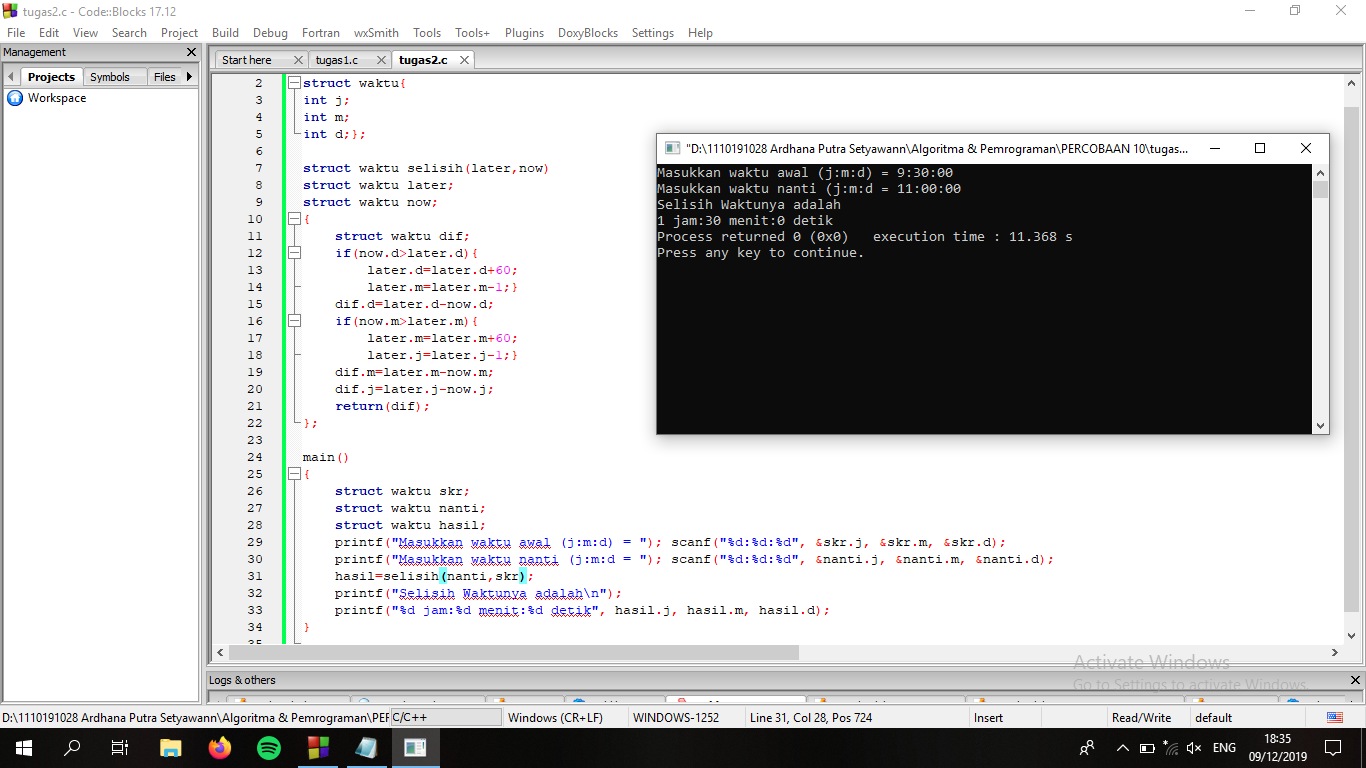Viewport: 1366px width, 768px height.
Task: Switch to the Symbols tab in Management
Action: [110, 77]
